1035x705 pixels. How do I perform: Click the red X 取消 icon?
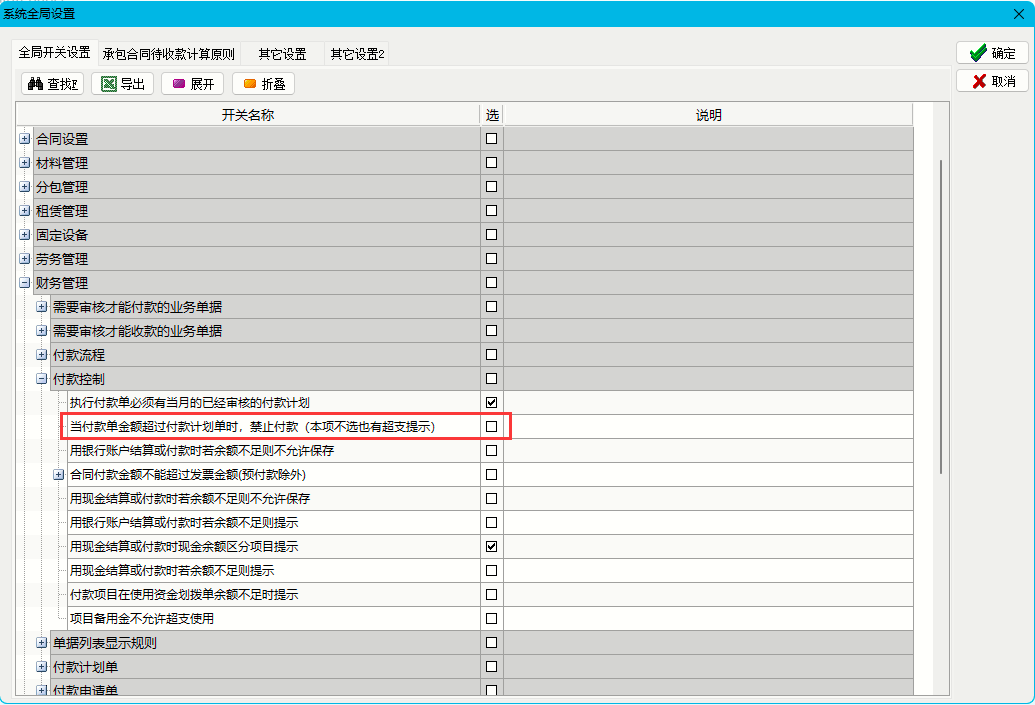(x=977, y=81)
